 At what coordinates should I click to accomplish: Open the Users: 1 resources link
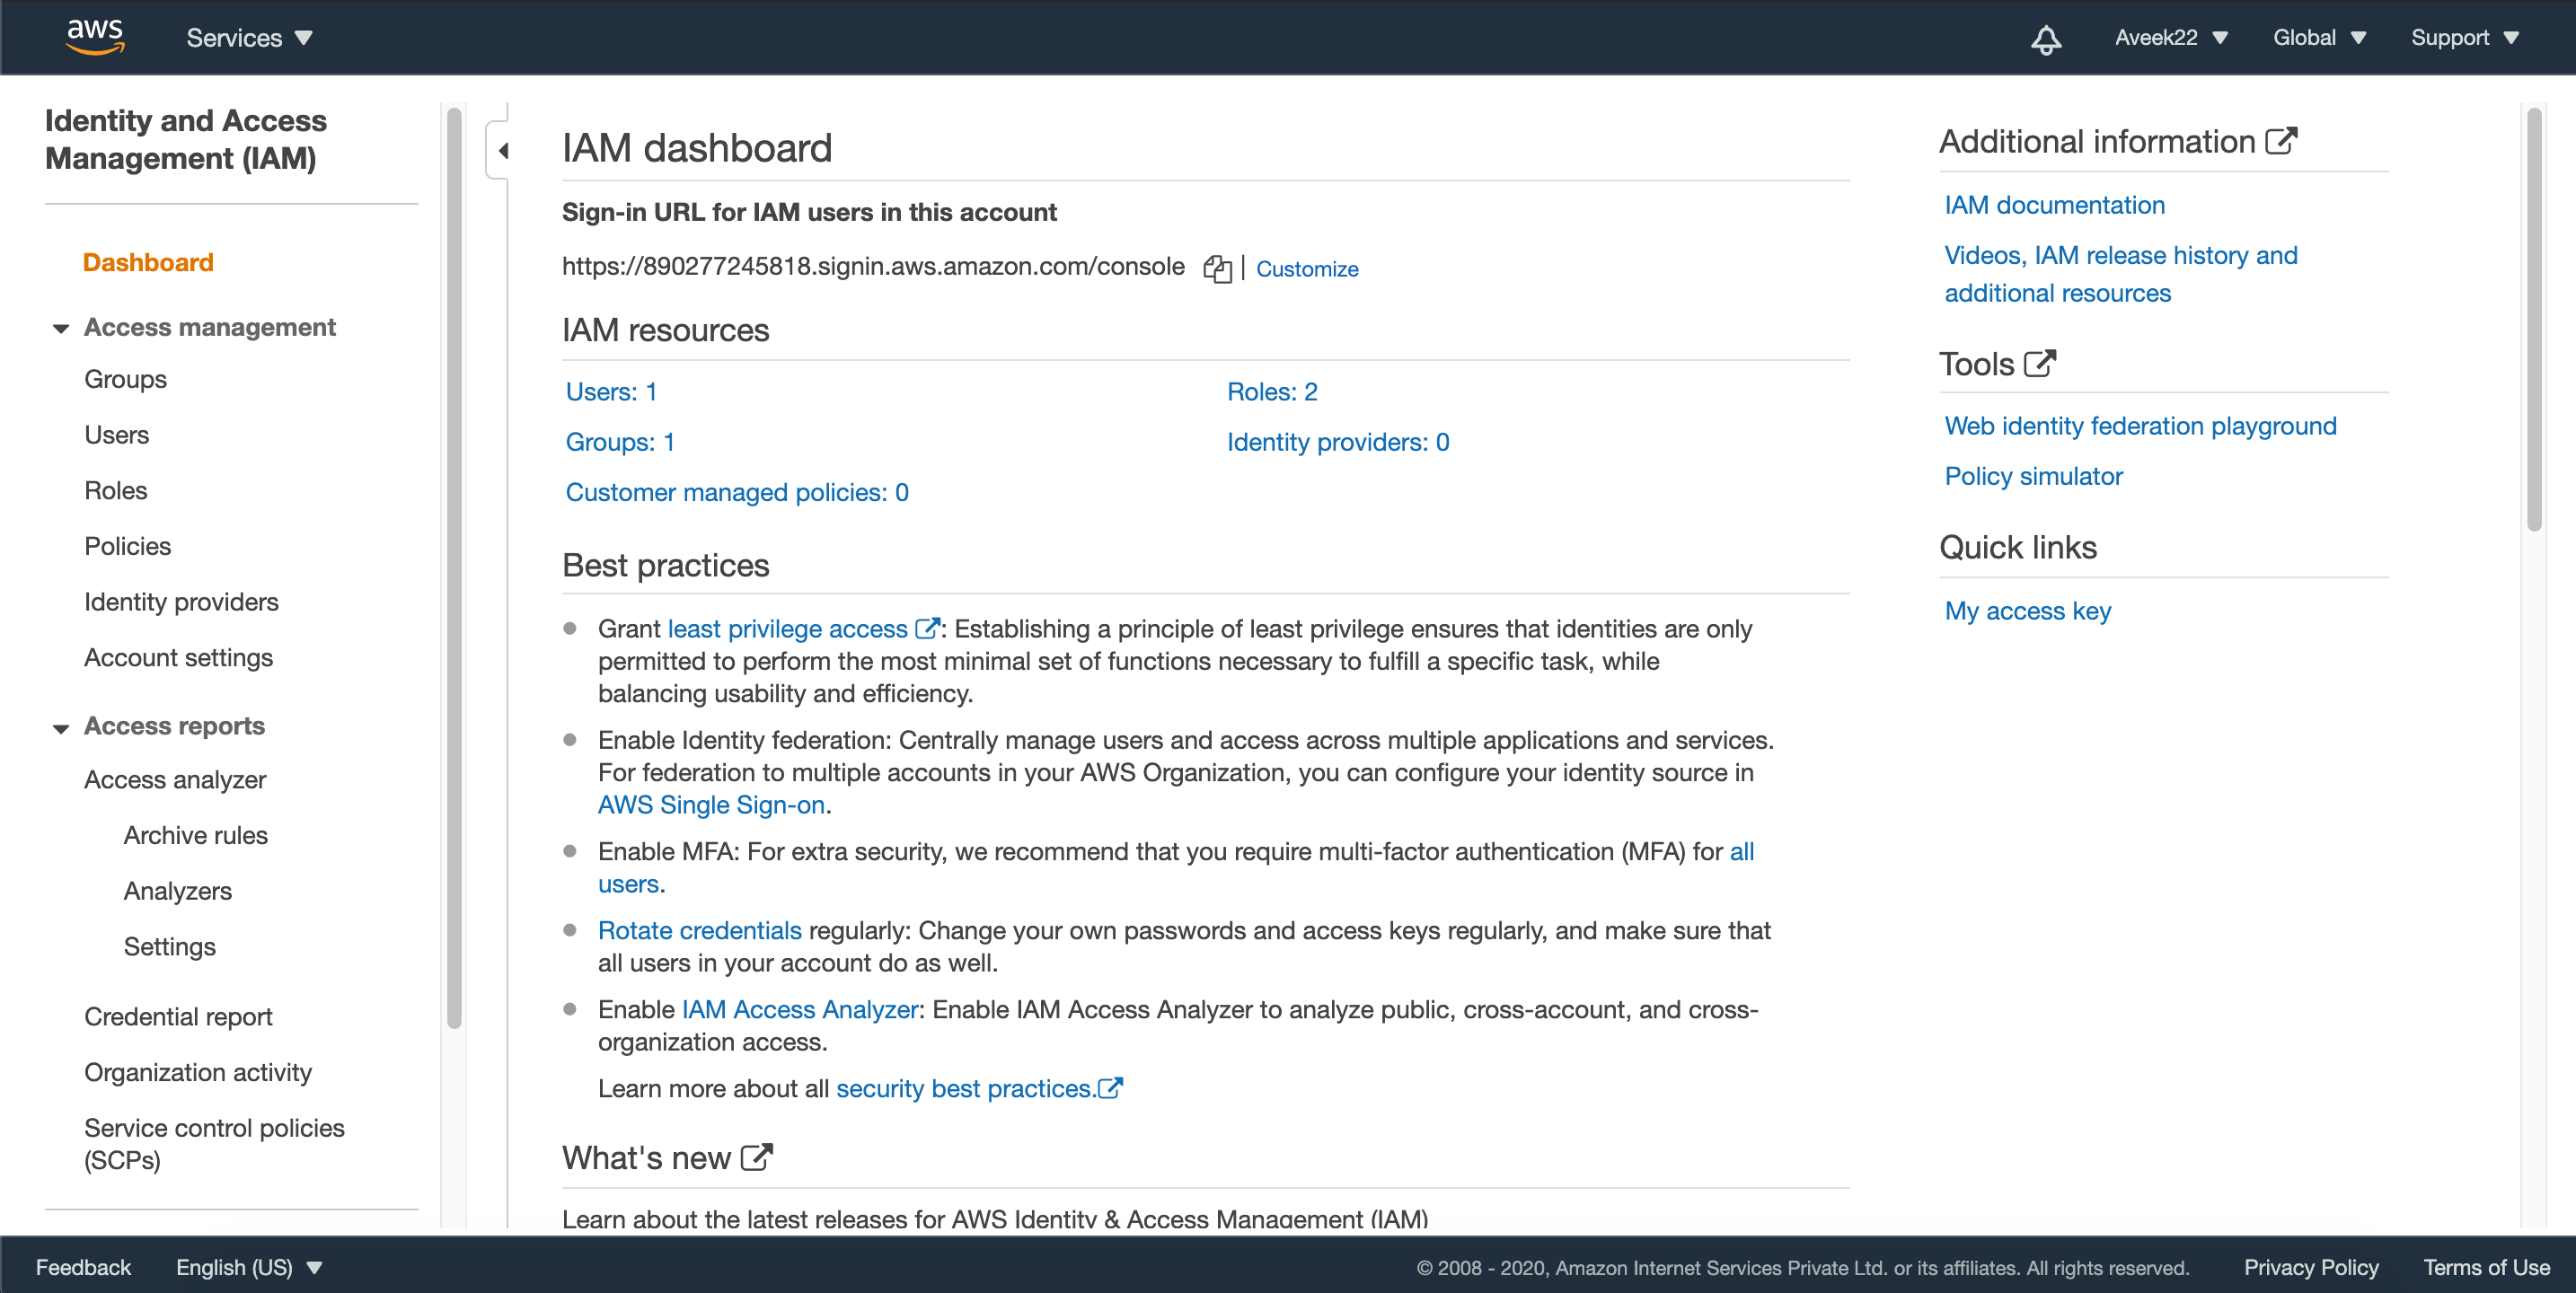(610, 391)
